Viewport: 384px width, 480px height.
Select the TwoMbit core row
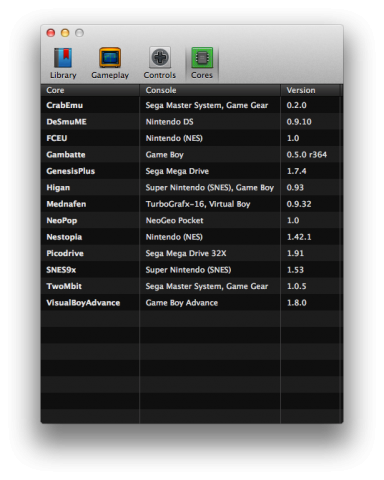coord(192,286)
